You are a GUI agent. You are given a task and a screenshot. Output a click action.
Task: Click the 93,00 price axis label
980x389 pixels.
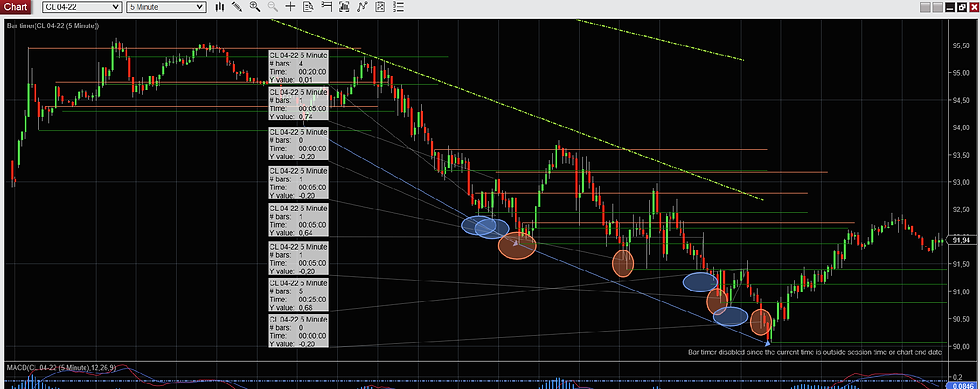(x=960, y=182)
